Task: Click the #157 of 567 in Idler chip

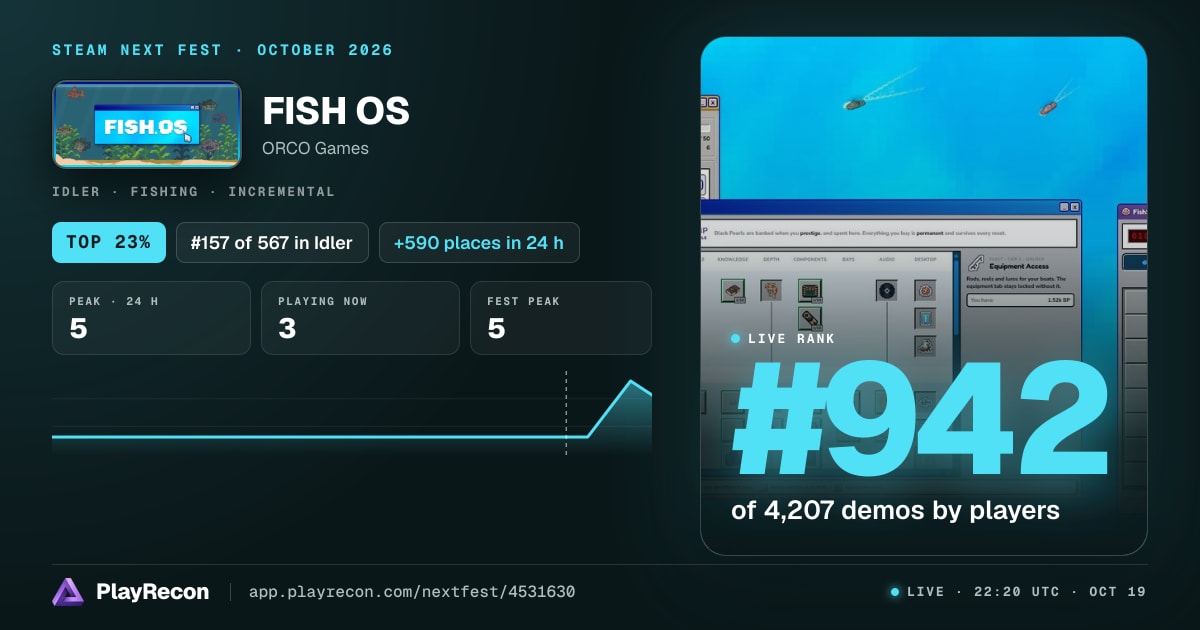Action: click(272, 242)
